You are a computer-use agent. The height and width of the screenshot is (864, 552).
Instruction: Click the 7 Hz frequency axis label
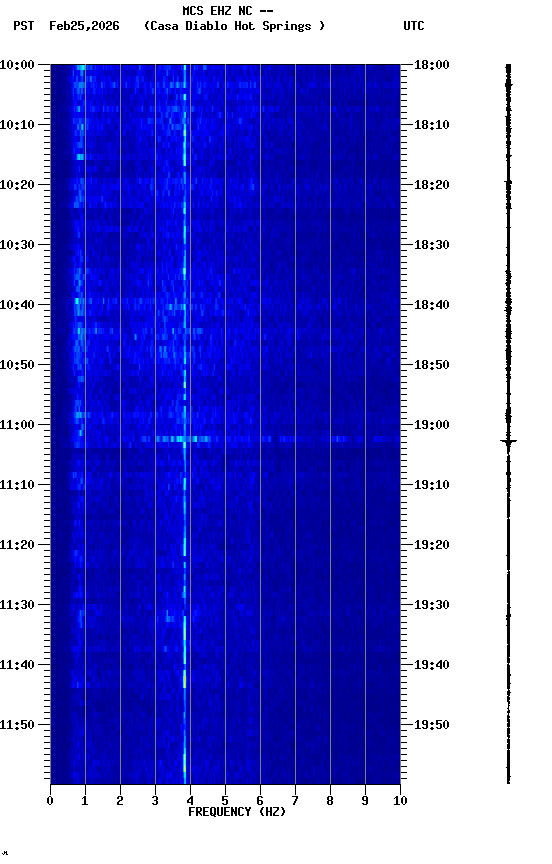295,801
